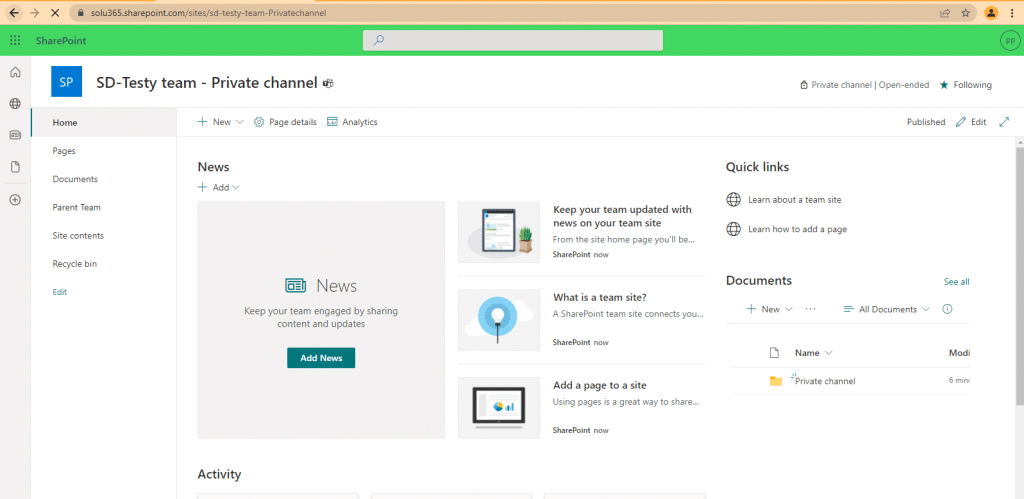1024x499 pixels.
Task: Open My sites globe icon in left rail
Action: pos(15,104)
